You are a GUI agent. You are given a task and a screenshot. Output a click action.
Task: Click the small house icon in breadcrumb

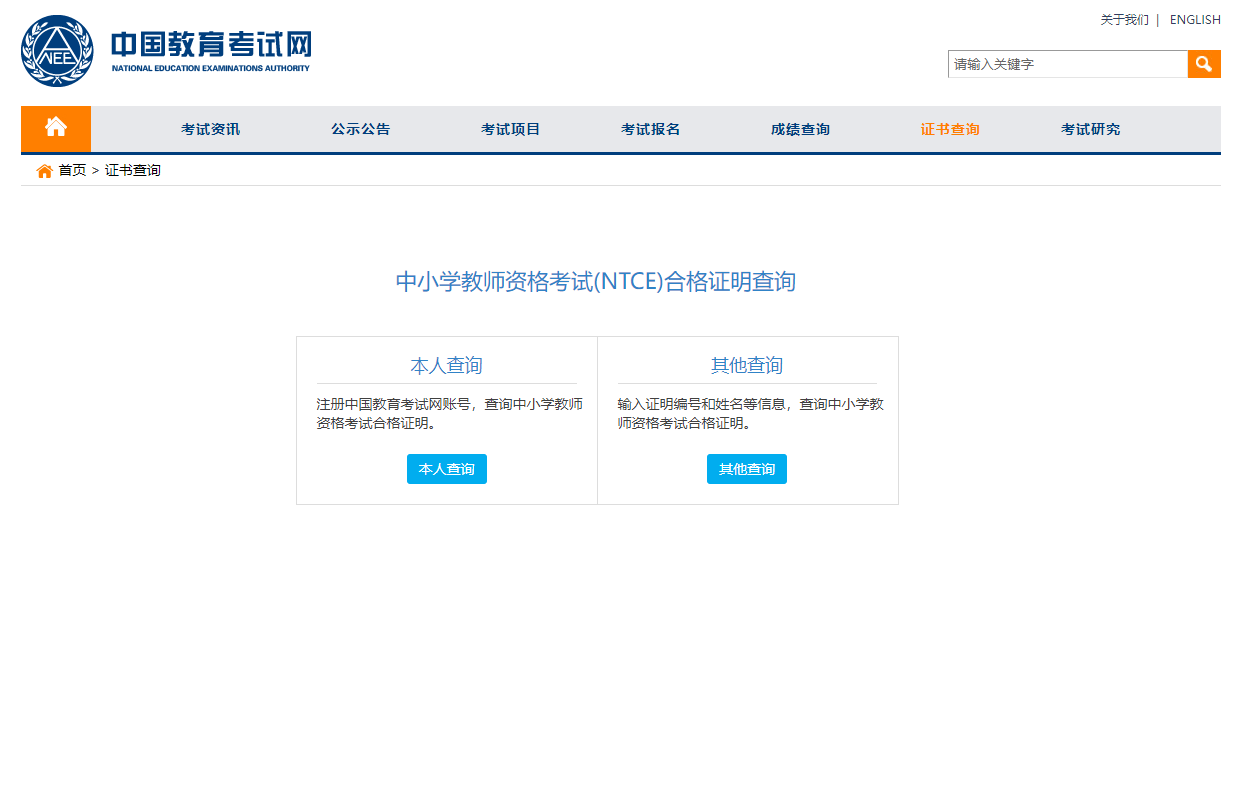(x=44, y=171)
